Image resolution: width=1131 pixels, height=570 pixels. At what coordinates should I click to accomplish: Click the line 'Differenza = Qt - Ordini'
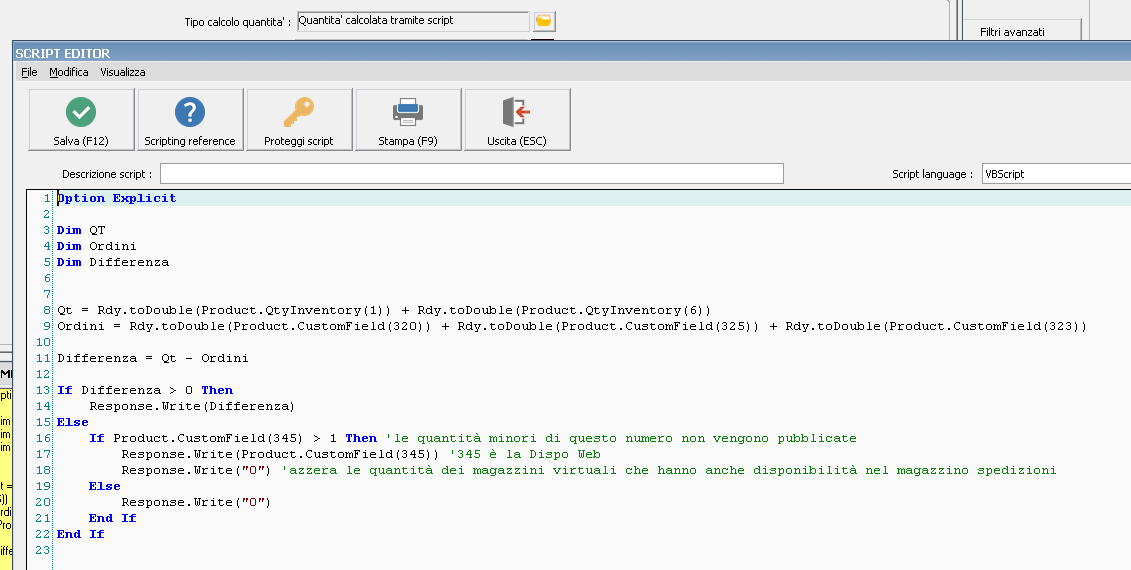(x=153, y=358)
